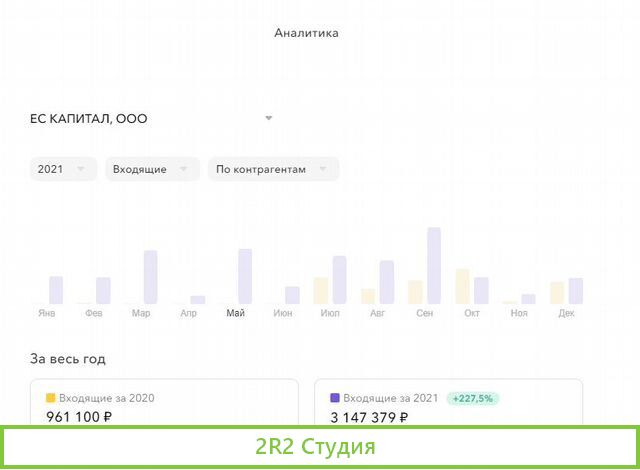This screenshot has height=470, width=640.
Task: Click the Аналитика page title
Action: (x=306, y=33)
